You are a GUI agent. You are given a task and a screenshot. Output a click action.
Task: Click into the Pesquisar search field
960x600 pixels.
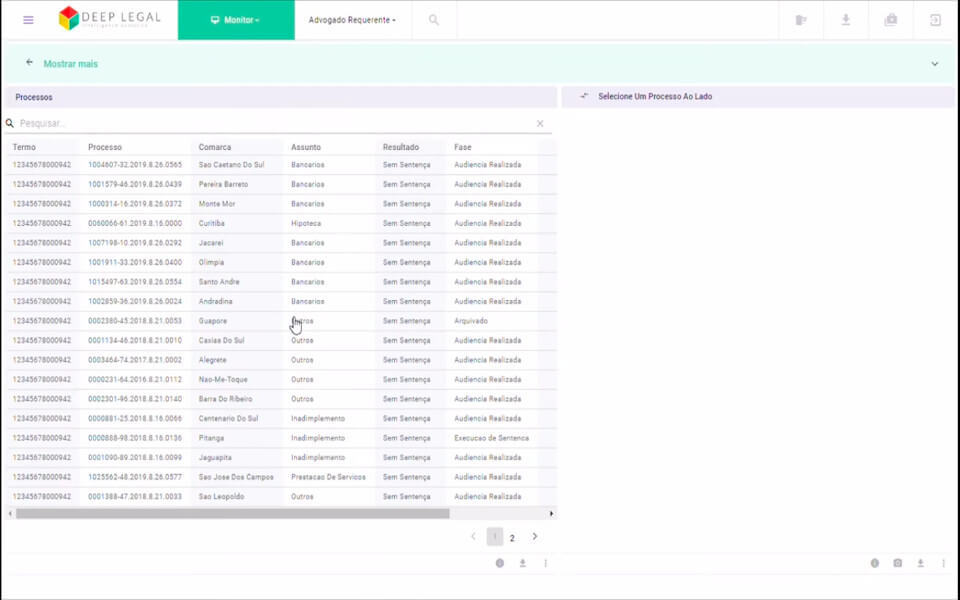(x=276, y=123)
